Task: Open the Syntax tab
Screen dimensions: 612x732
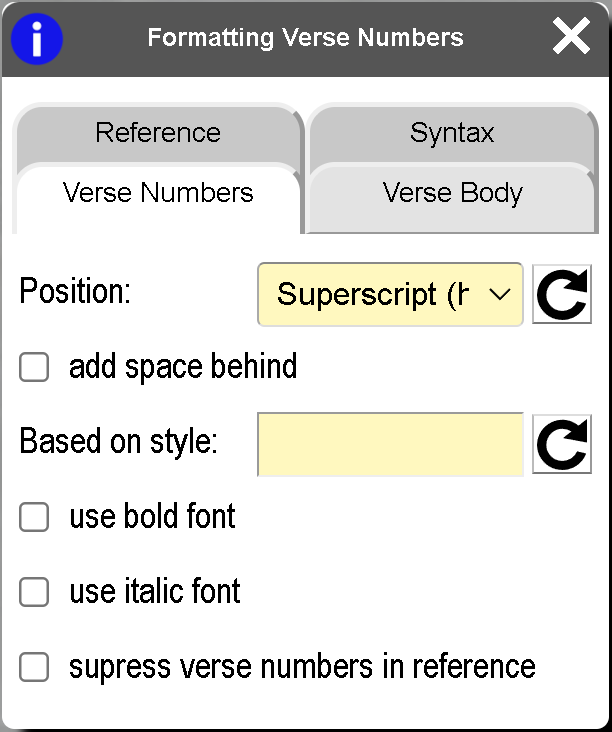Action: point(452,132)
